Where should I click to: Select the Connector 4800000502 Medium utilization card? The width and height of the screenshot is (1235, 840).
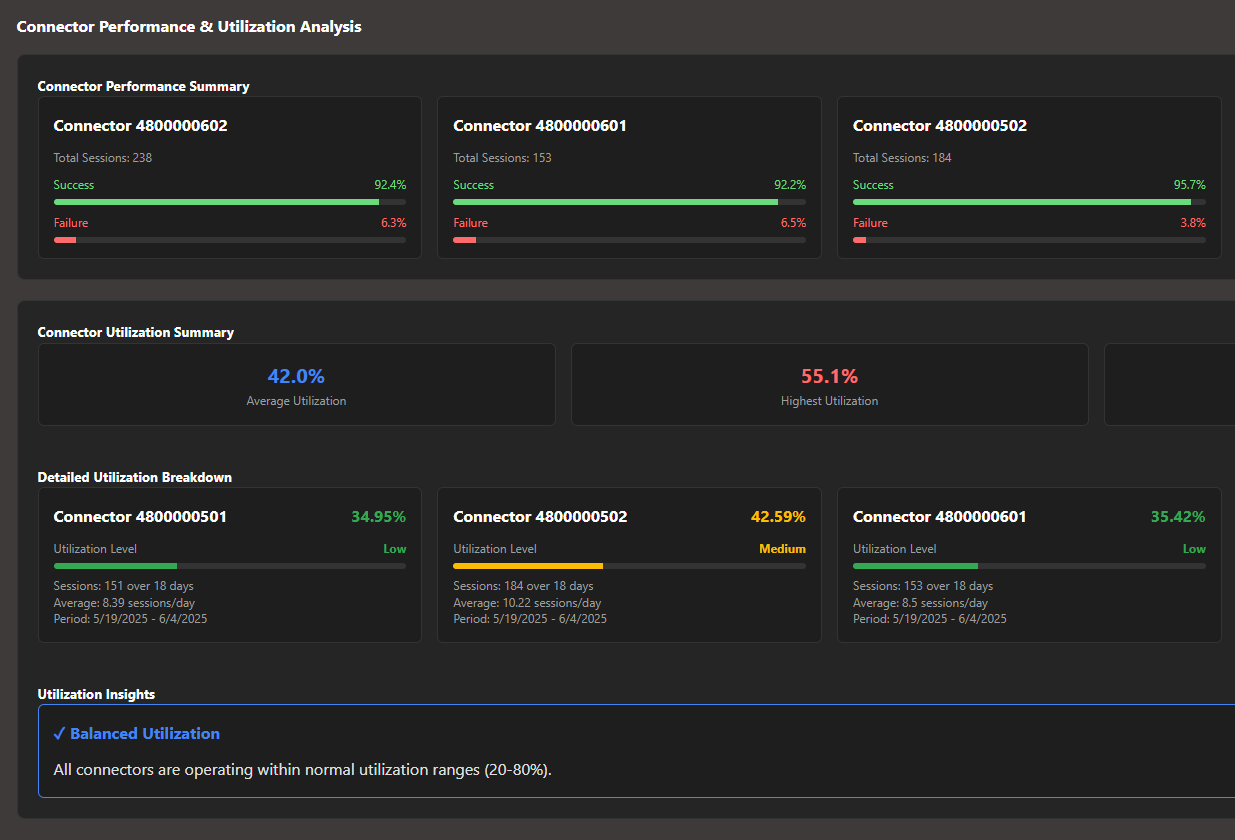[629, 565]
